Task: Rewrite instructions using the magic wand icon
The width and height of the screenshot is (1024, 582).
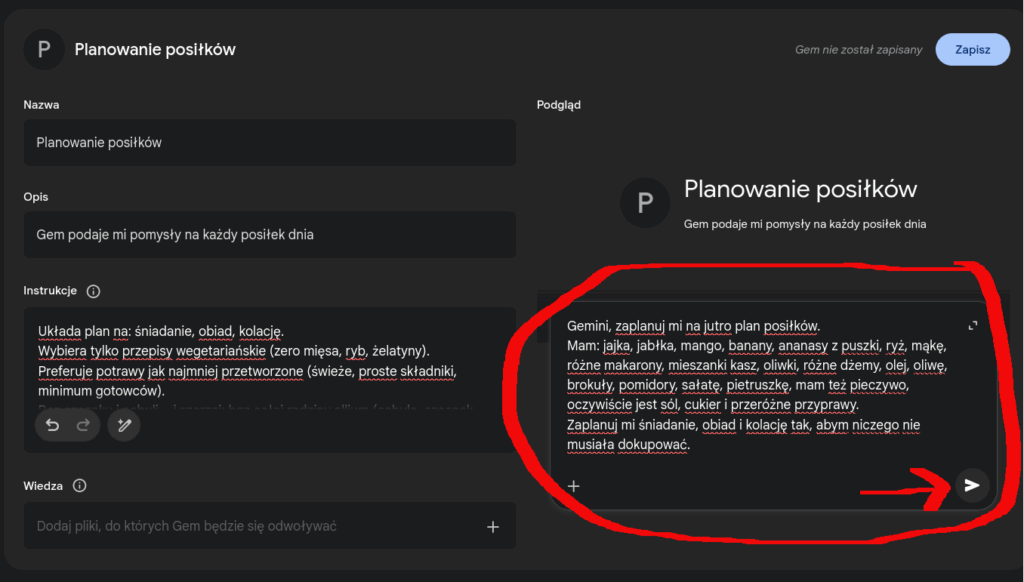Action: (124, 425)
